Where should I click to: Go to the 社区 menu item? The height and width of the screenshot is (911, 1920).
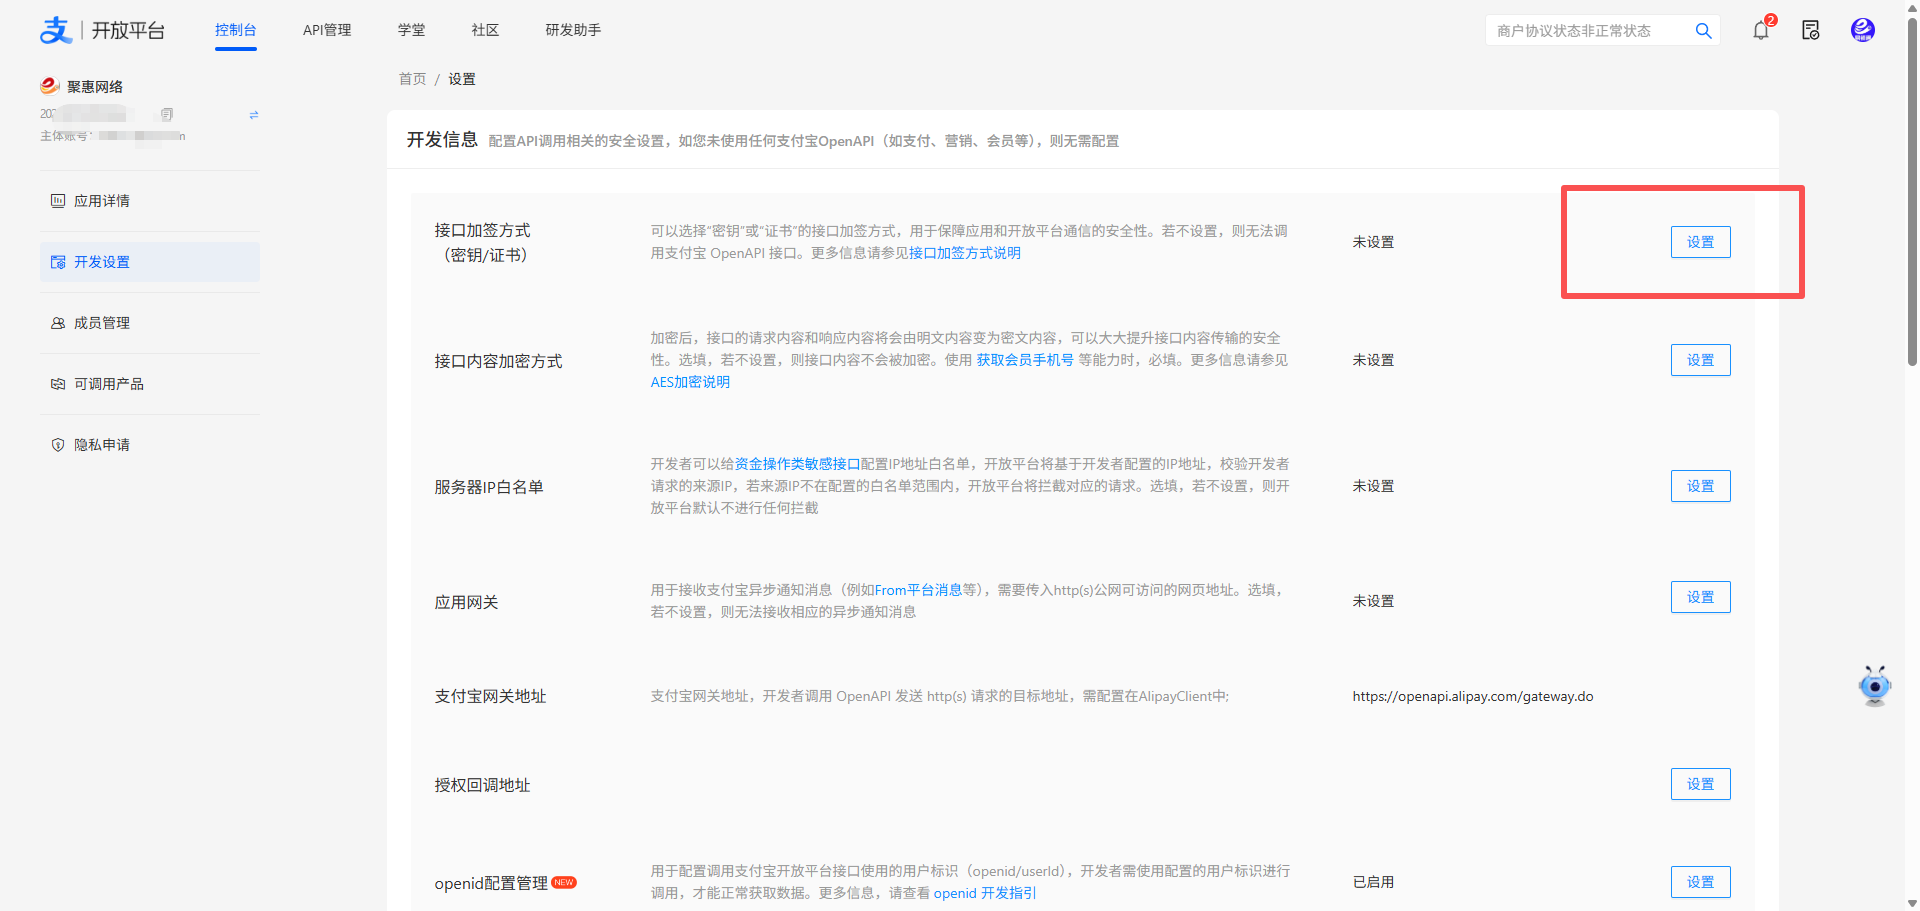tap(485, 30)
